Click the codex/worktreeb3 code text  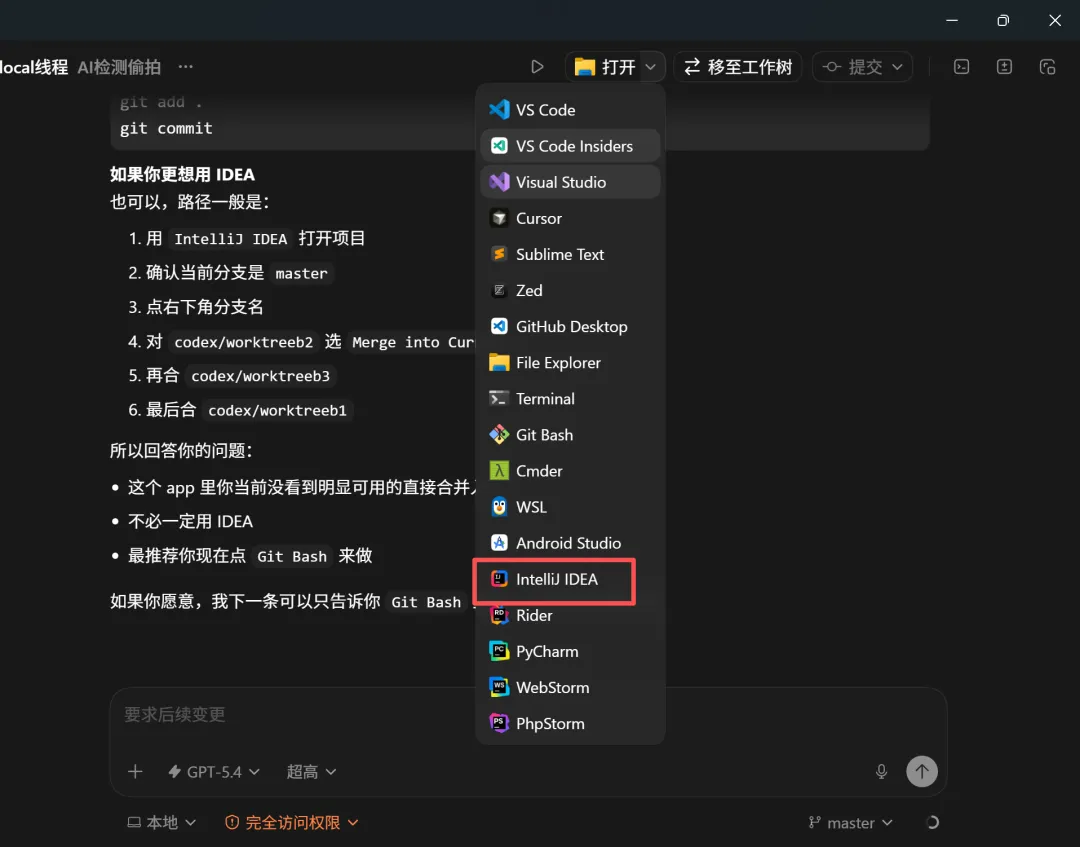tap(260, 376)
